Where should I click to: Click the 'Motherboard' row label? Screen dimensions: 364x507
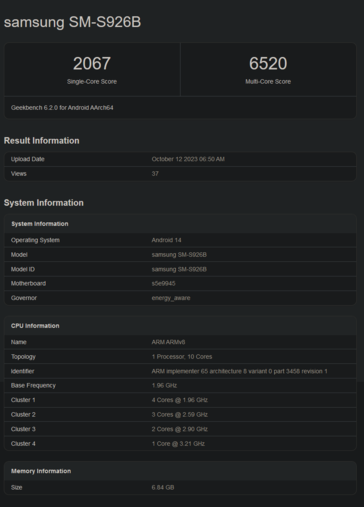pos(28,283)
